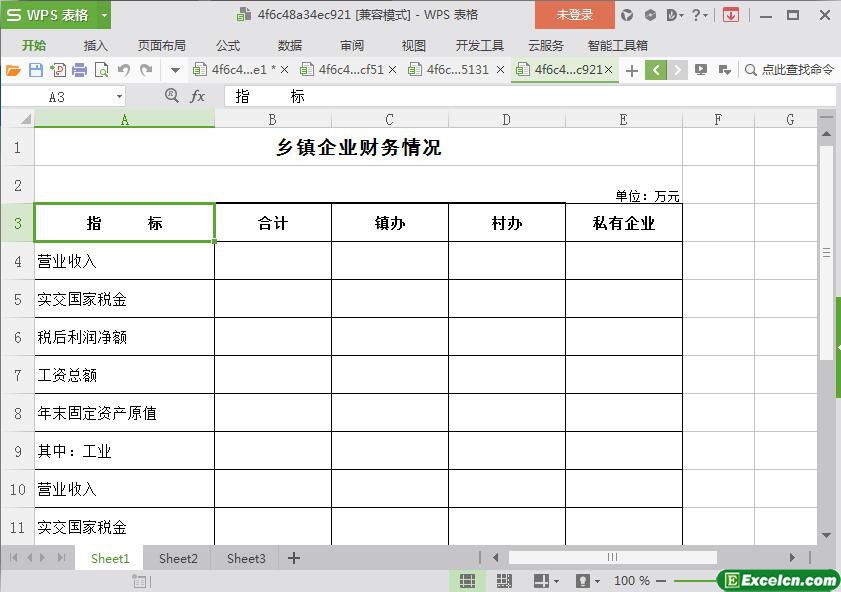The image size is (841, 592).
Task: Select the 合计 header cell
Action: pos(273,223)
